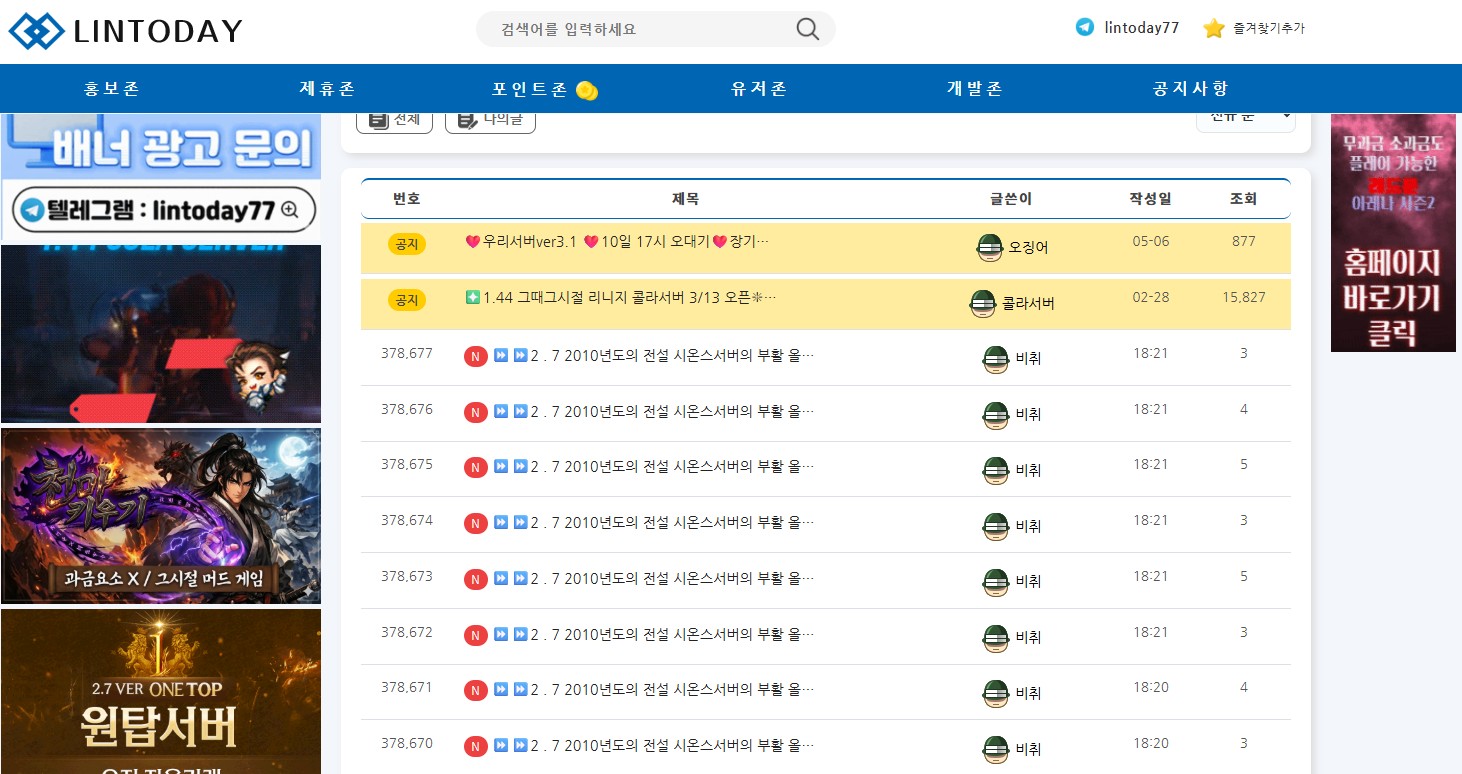Click the 조회 column header

pyautogui.click(x=1243, y=199)
